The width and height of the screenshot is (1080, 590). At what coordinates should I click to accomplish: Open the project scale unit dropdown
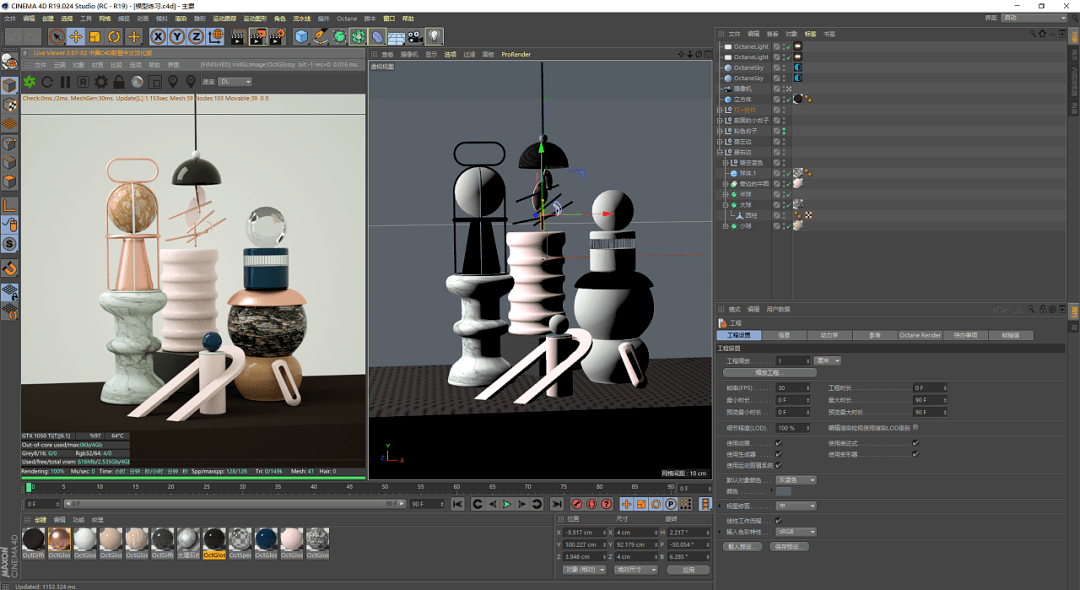tap(828, 361)
